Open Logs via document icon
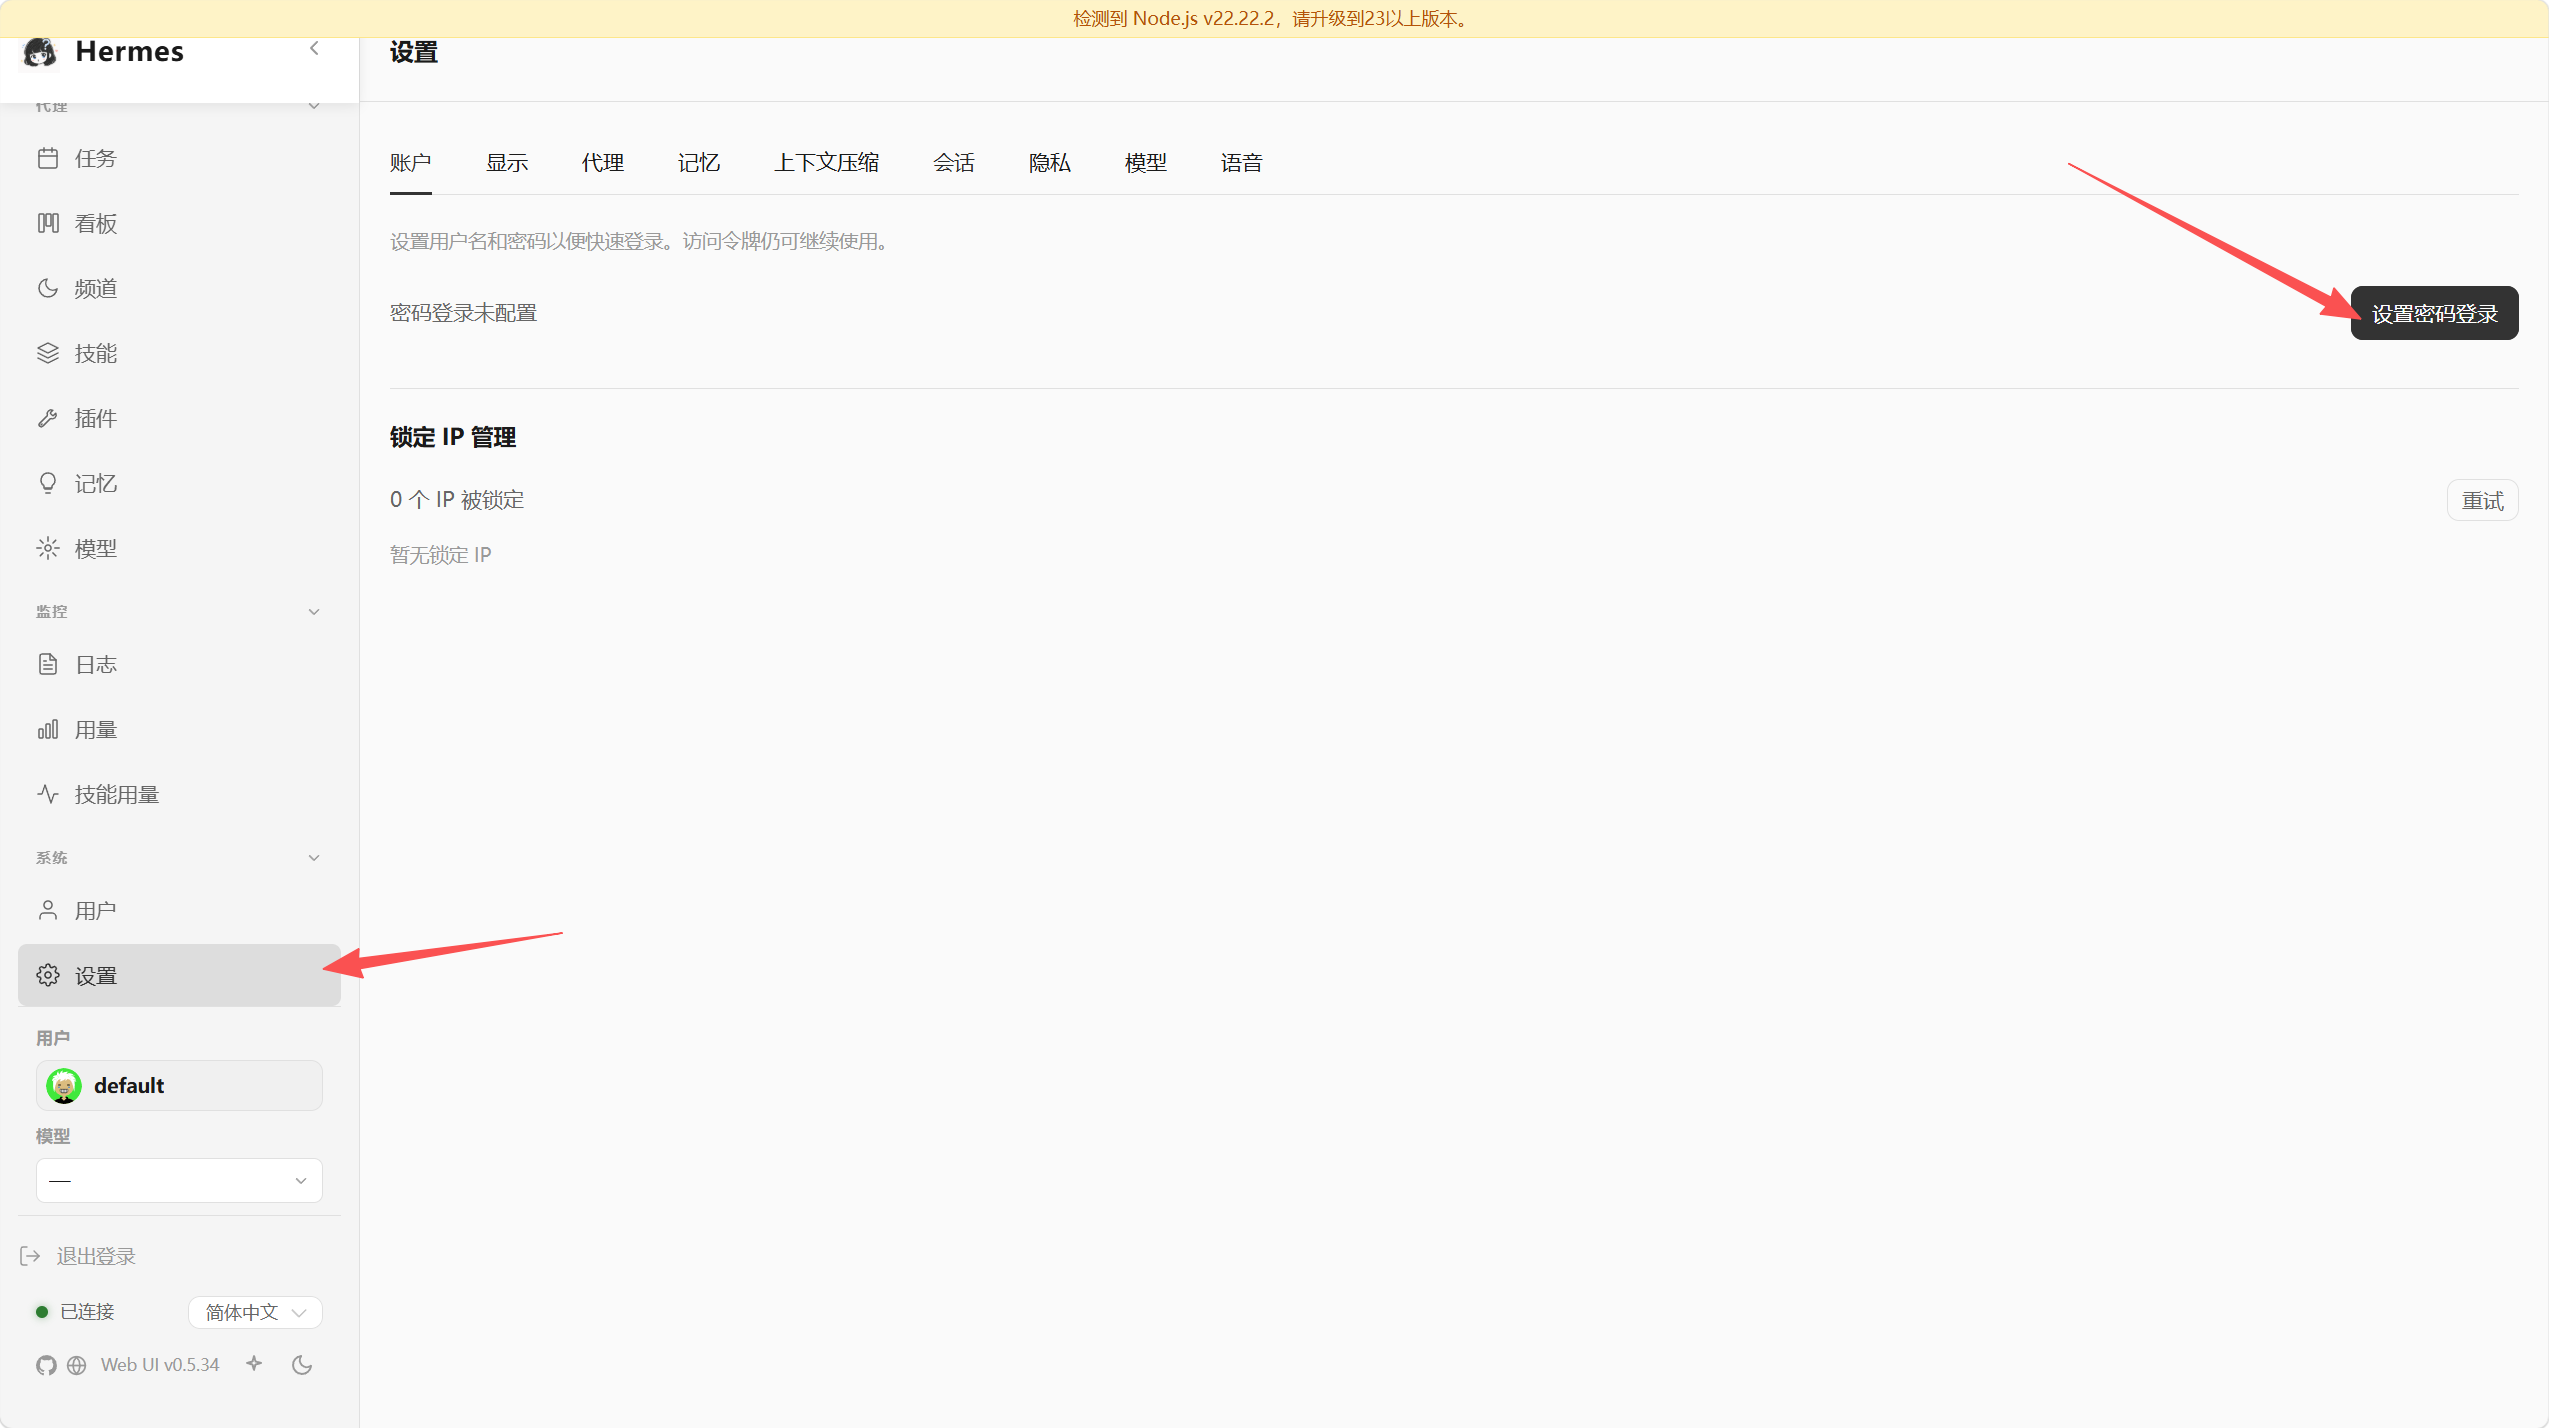Image resolution: width=2549 pixels, height=1428 pixels. (x=48, y=664)
